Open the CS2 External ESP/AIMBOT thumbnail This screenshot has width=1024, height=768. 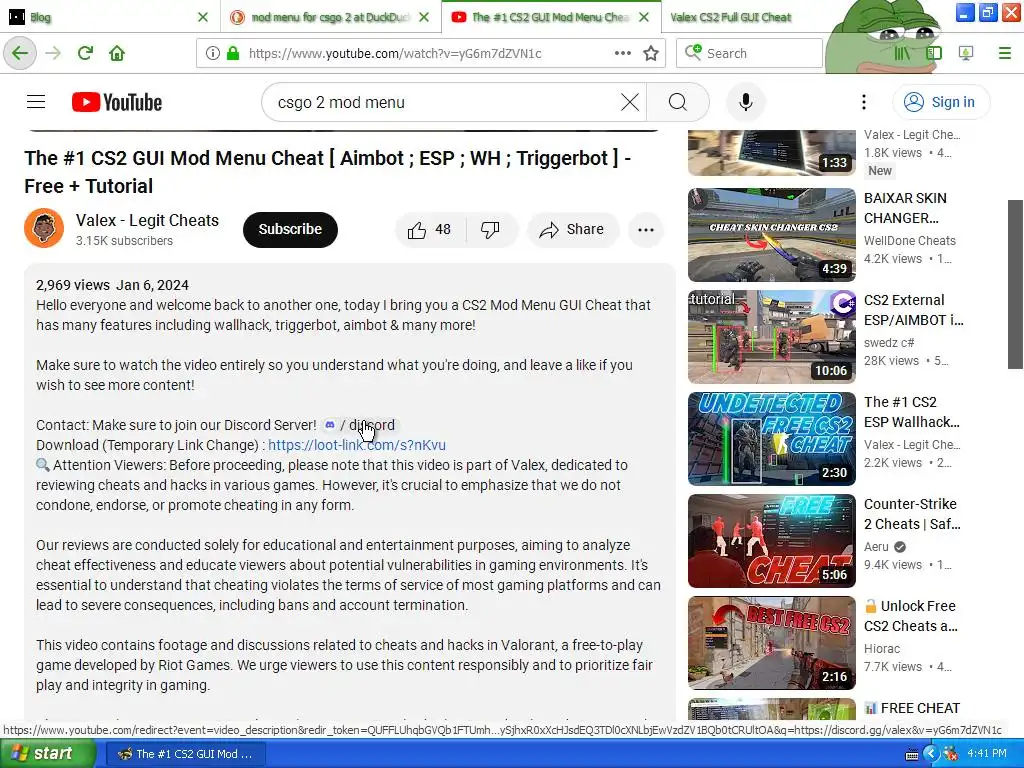click(771, 336)
